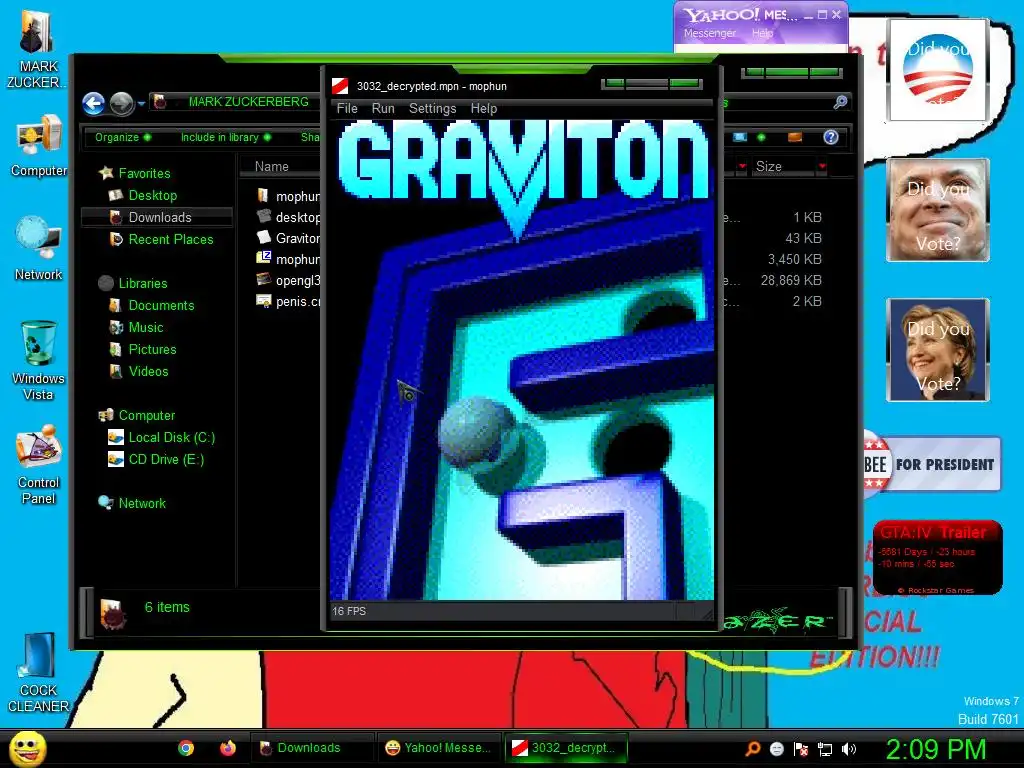Open the smiley face Start button
The width and height of the screenshot is (1024, 768).
tap(27, 748)
